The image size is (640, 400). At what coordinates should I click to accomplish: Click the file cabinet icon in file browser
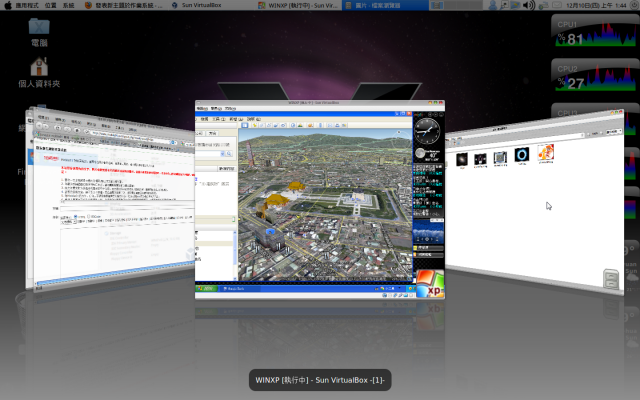point(611,279)
